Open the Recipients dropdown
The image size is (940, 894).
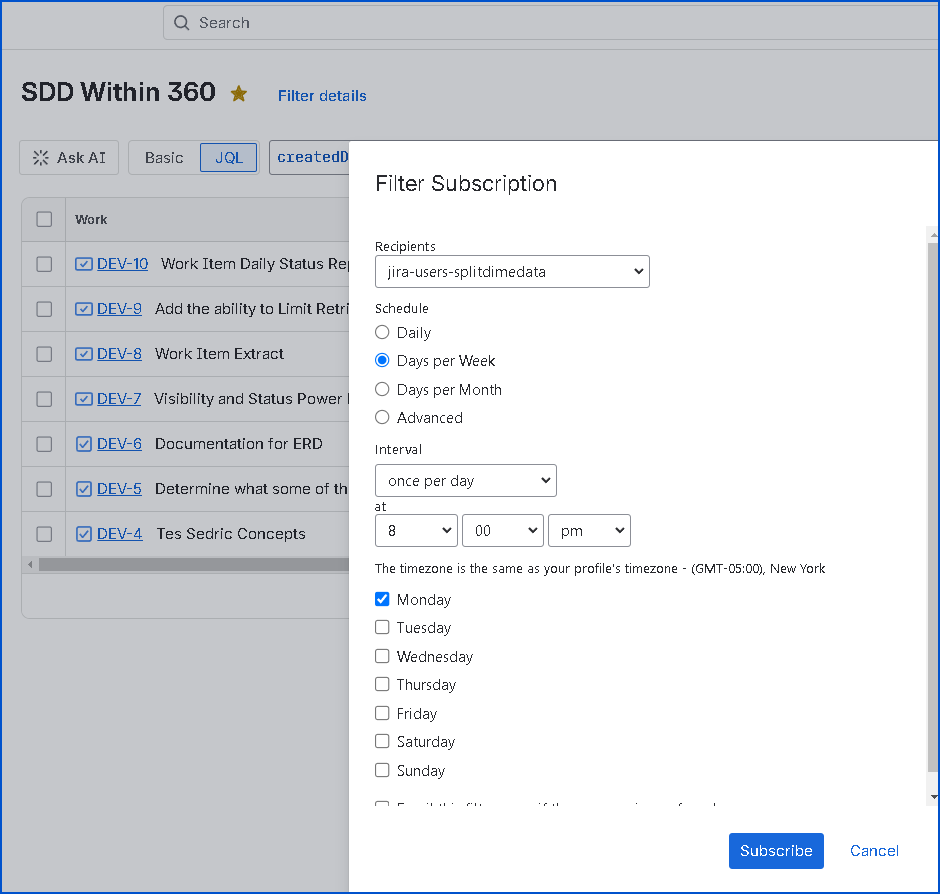click(512, 272)
